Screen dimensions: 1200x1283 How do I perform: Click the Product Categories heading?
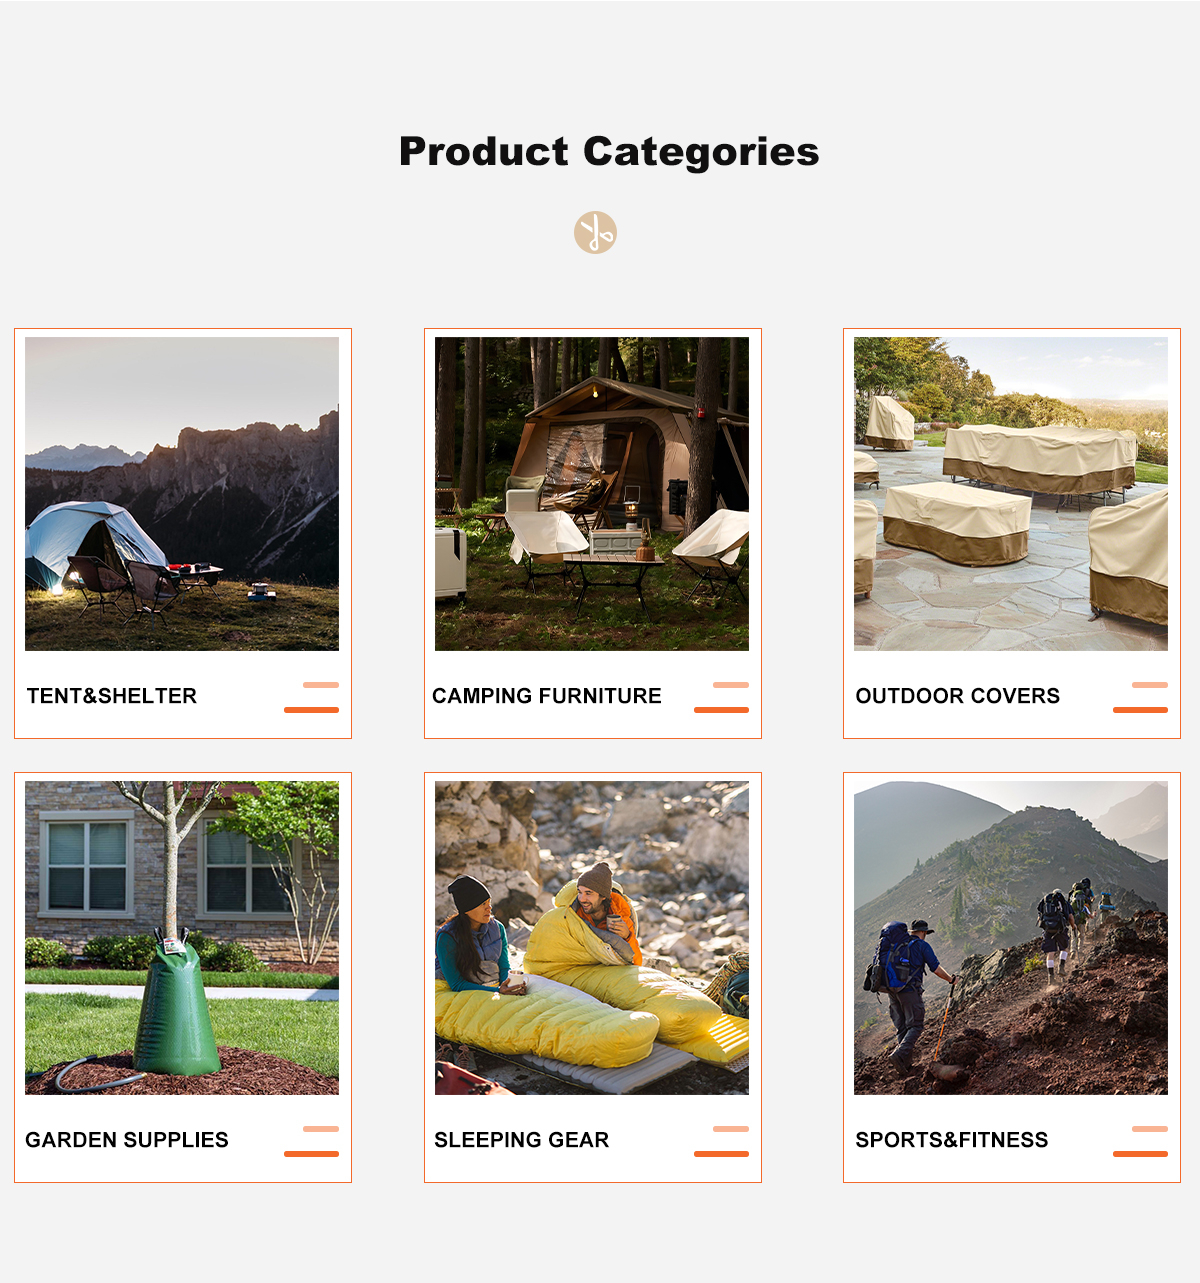(609, 152)
